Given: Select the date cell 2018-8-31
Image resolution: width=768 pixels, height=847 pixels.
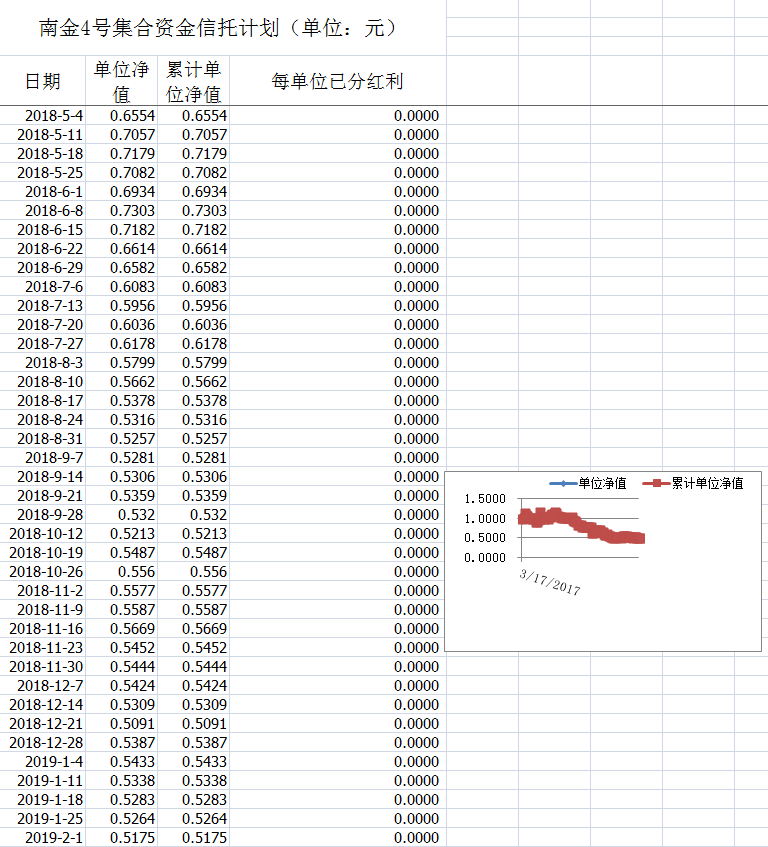Looking at the screenshot, I should pyautogui.click(x=43, y=439).
